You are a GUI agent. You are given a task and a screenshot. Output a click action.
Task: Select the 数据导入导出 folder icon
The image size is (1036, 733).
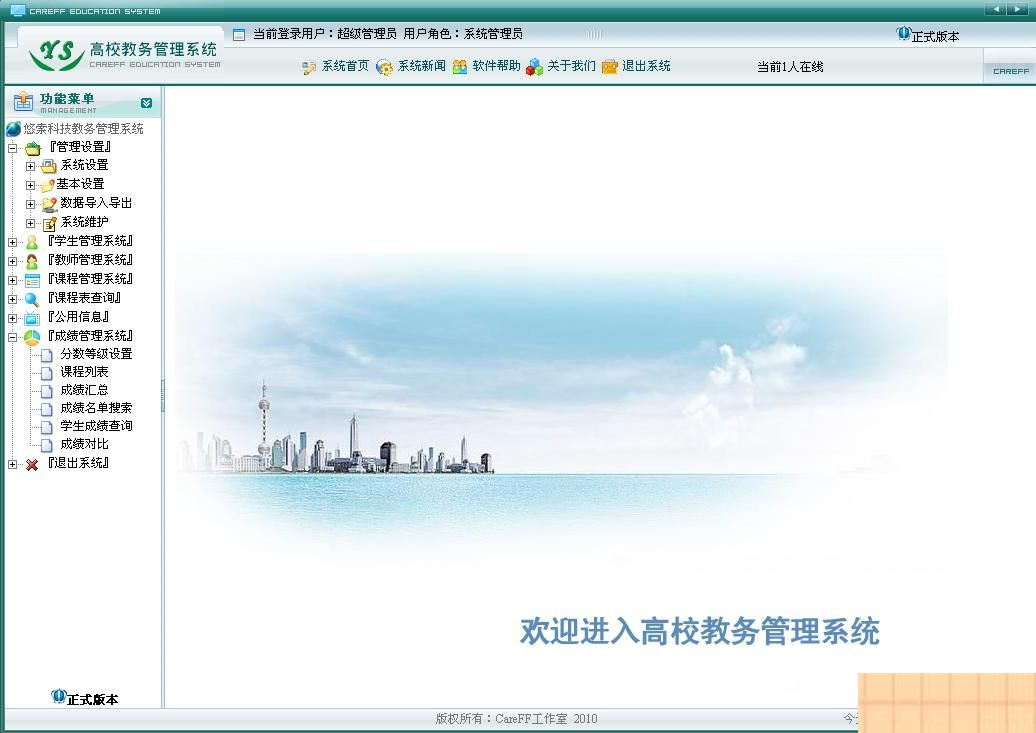click(47, 203)
